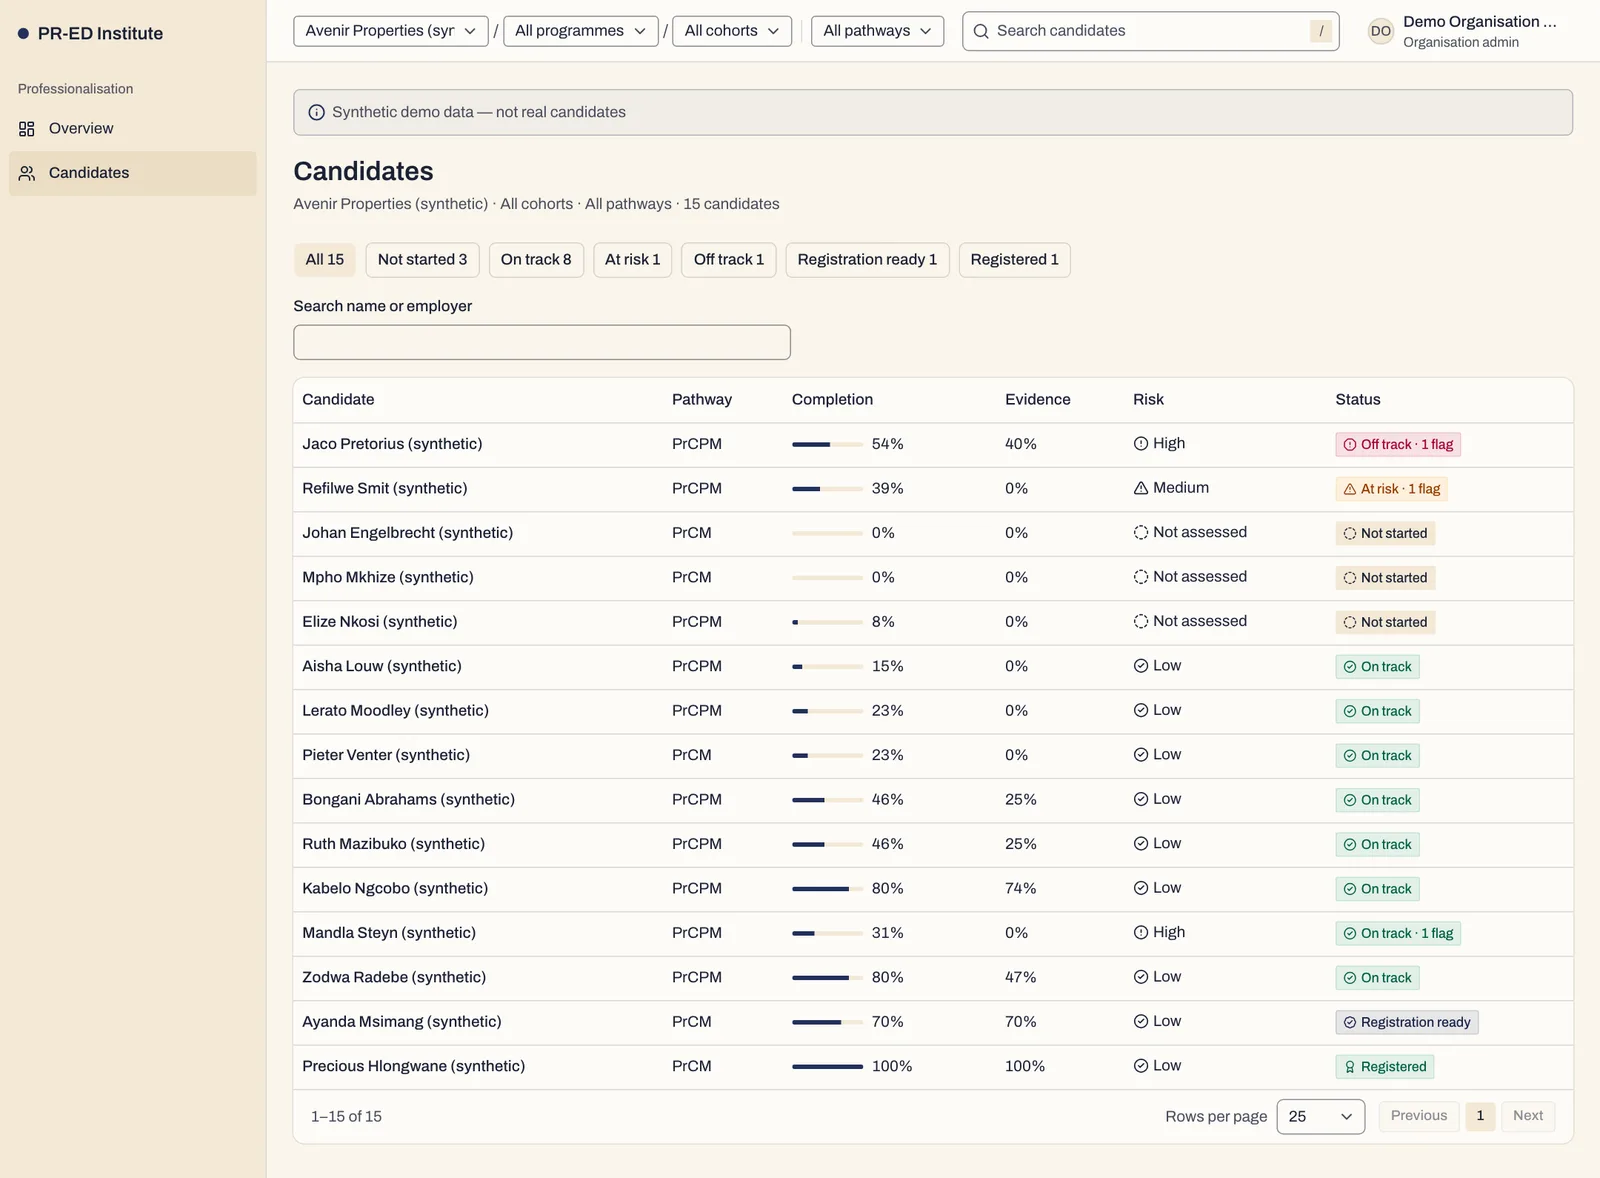Open the All pathways filter dropdown
Screen dimensions: 1600x1178
pyautogui.click(x=877, y=31)
